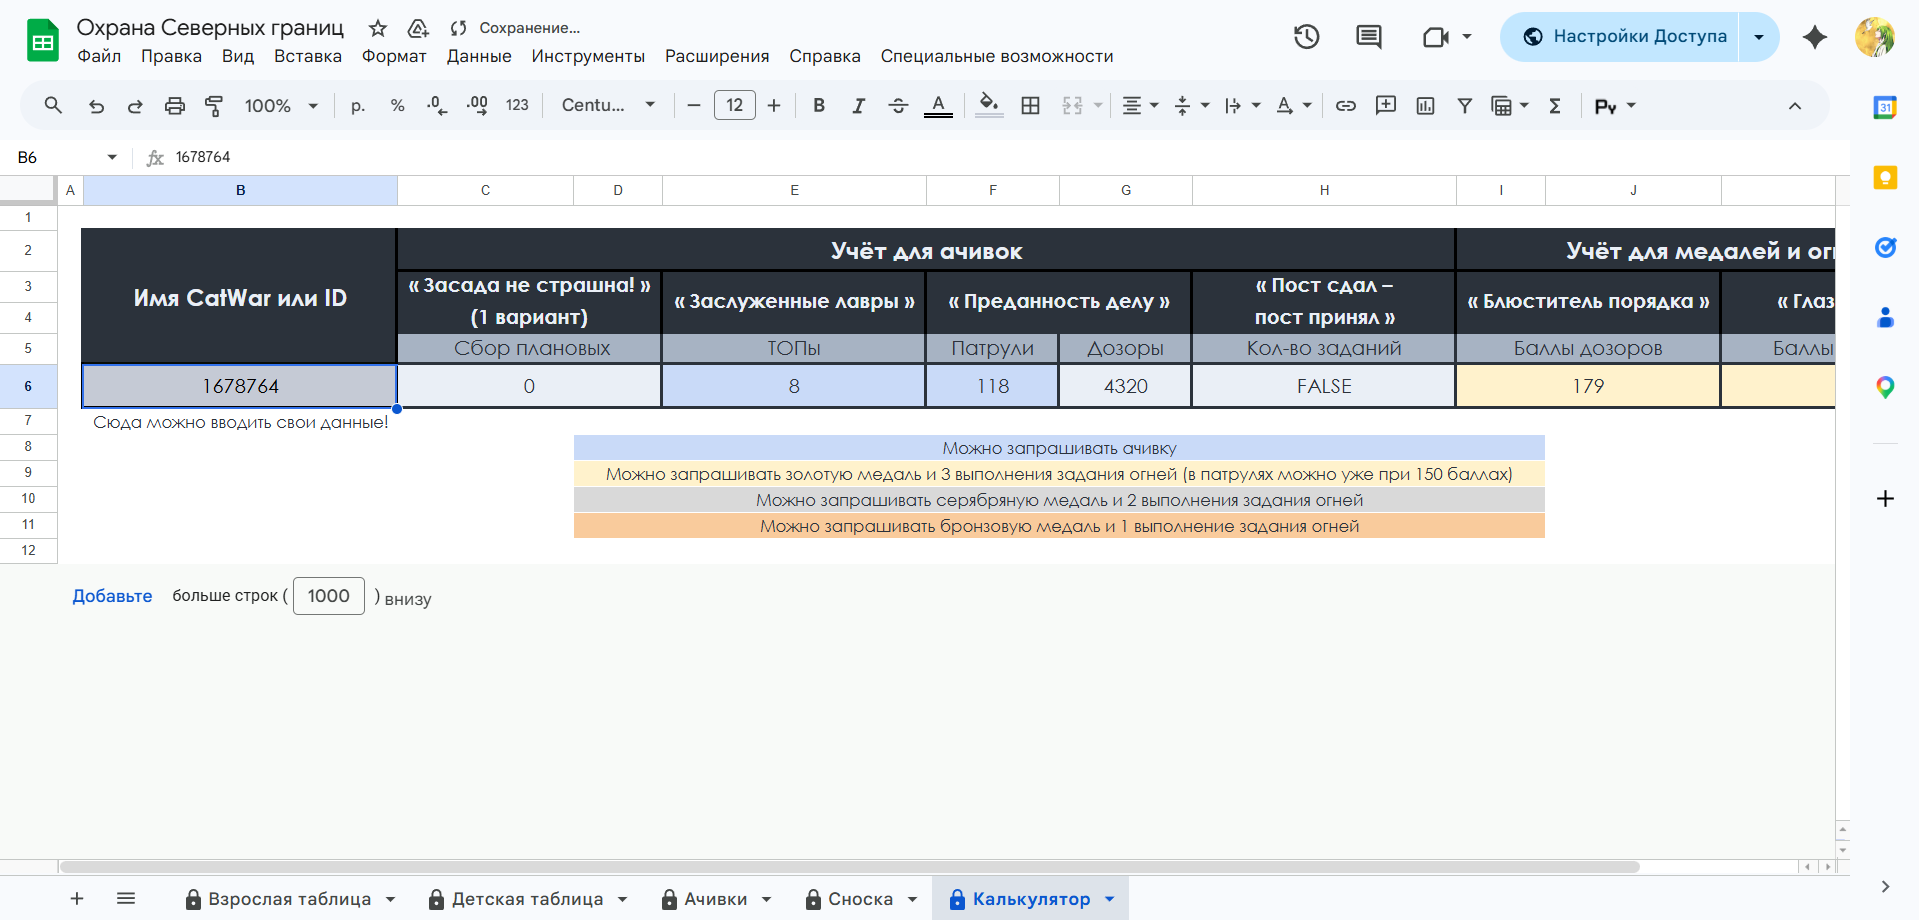The height and width of the screenshot is (920, 1919).
Task: Open the font family dropdown
Action: (x=608, y=106)
